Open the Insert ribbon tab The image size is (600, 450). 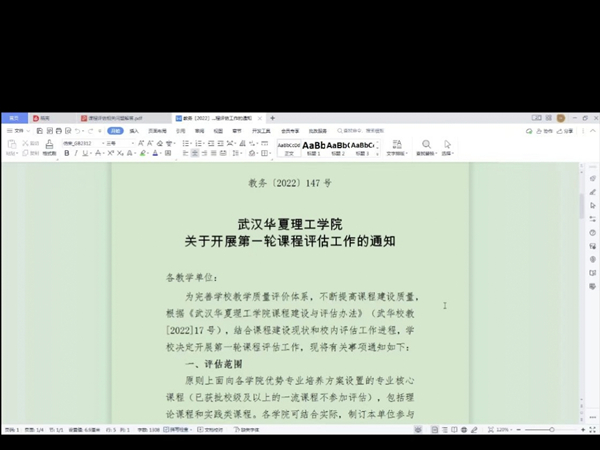pyautogui.click(x=134, y=131)
